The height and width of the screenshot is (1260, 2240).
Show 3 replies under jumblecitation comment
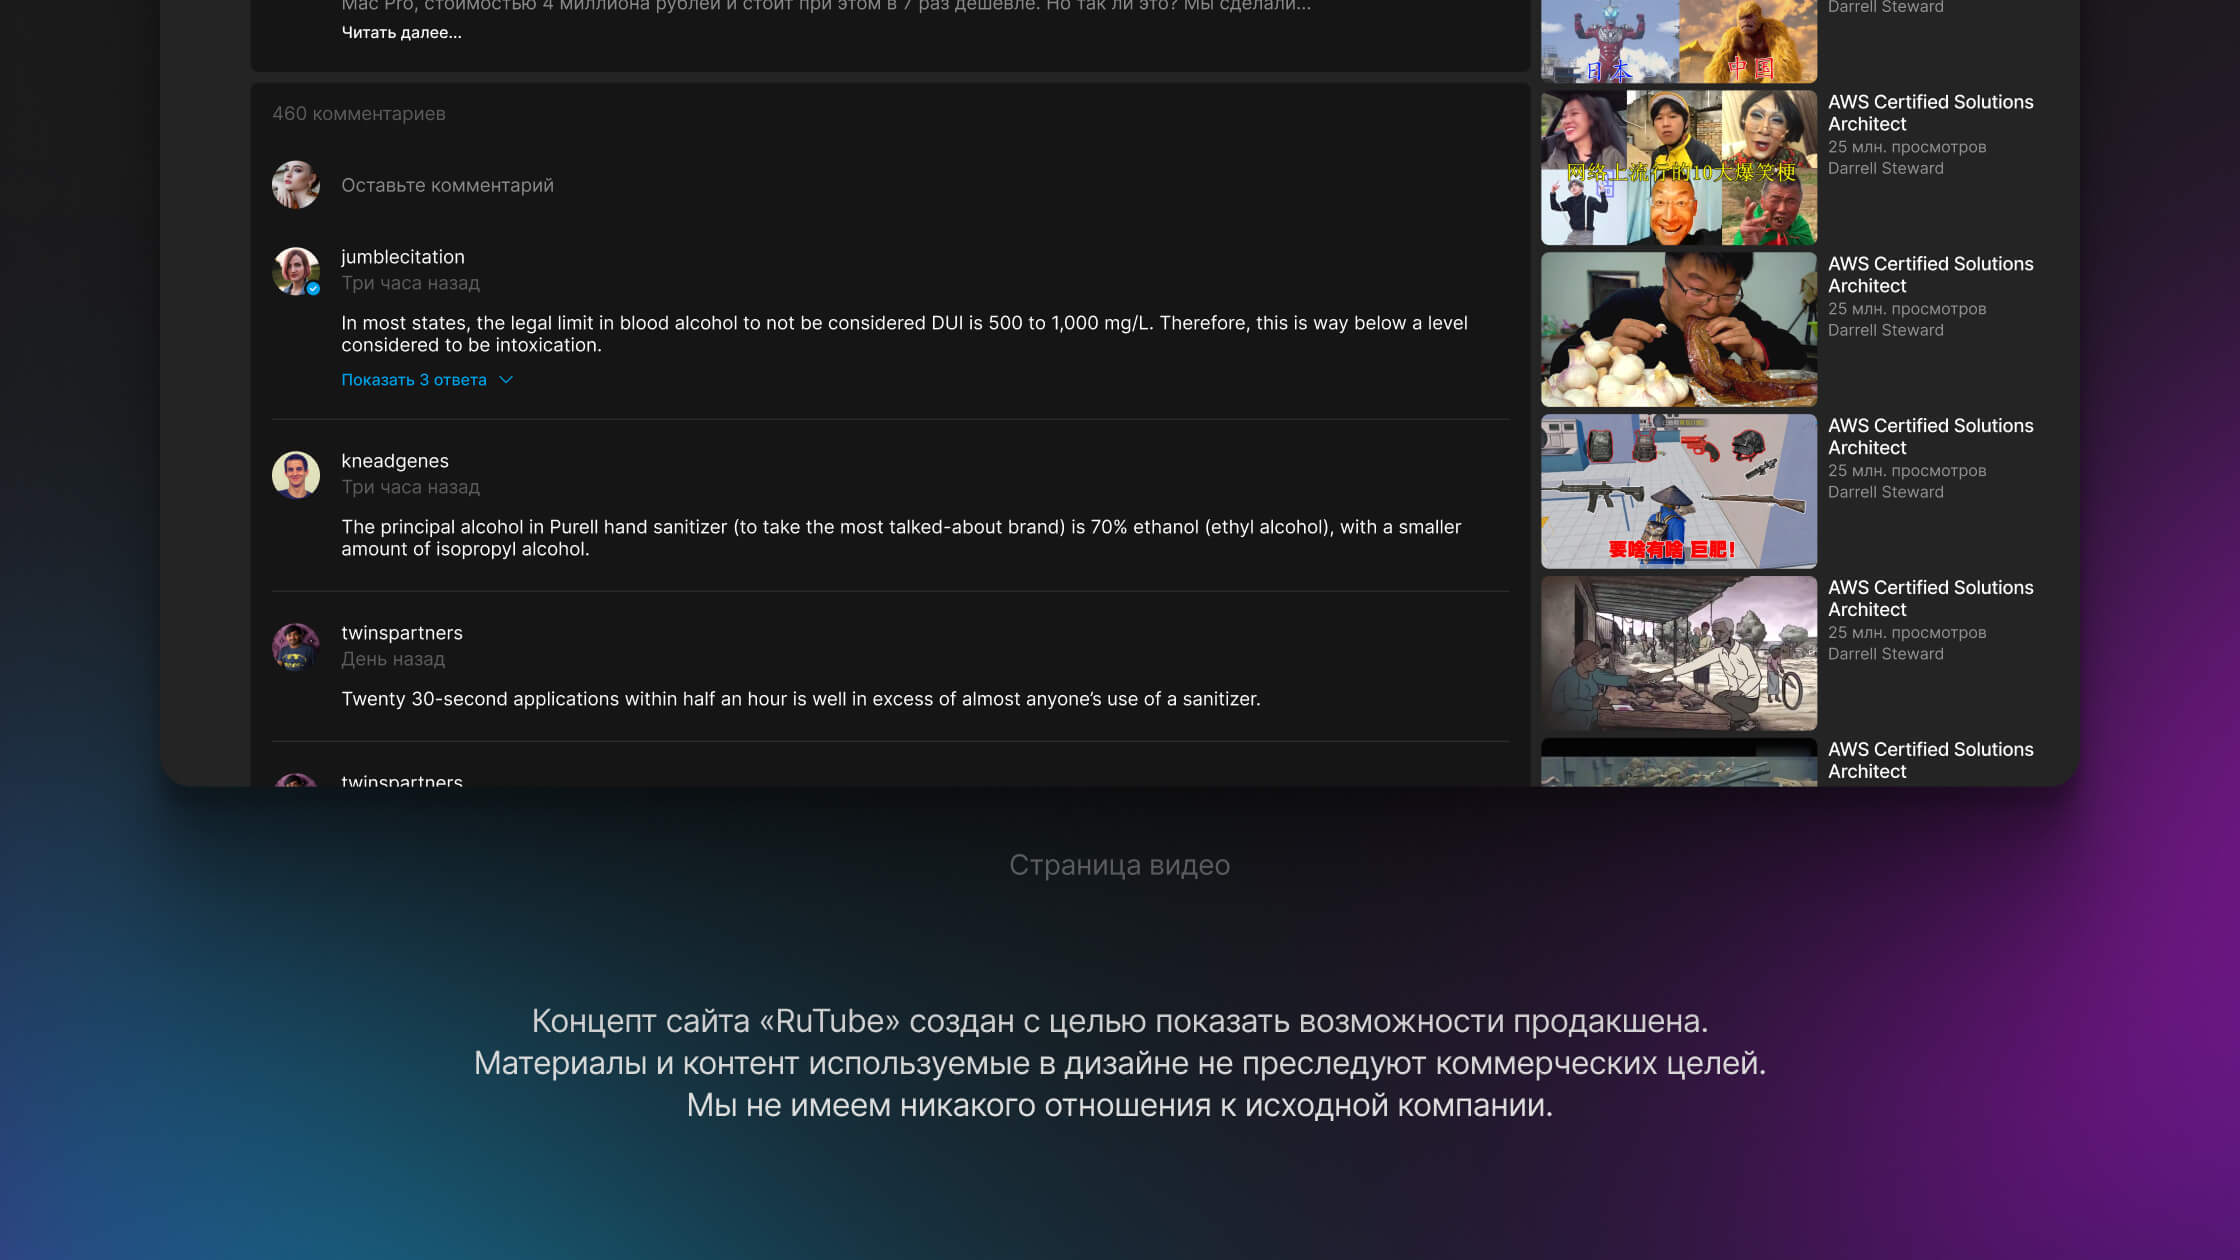pos(414,380)
